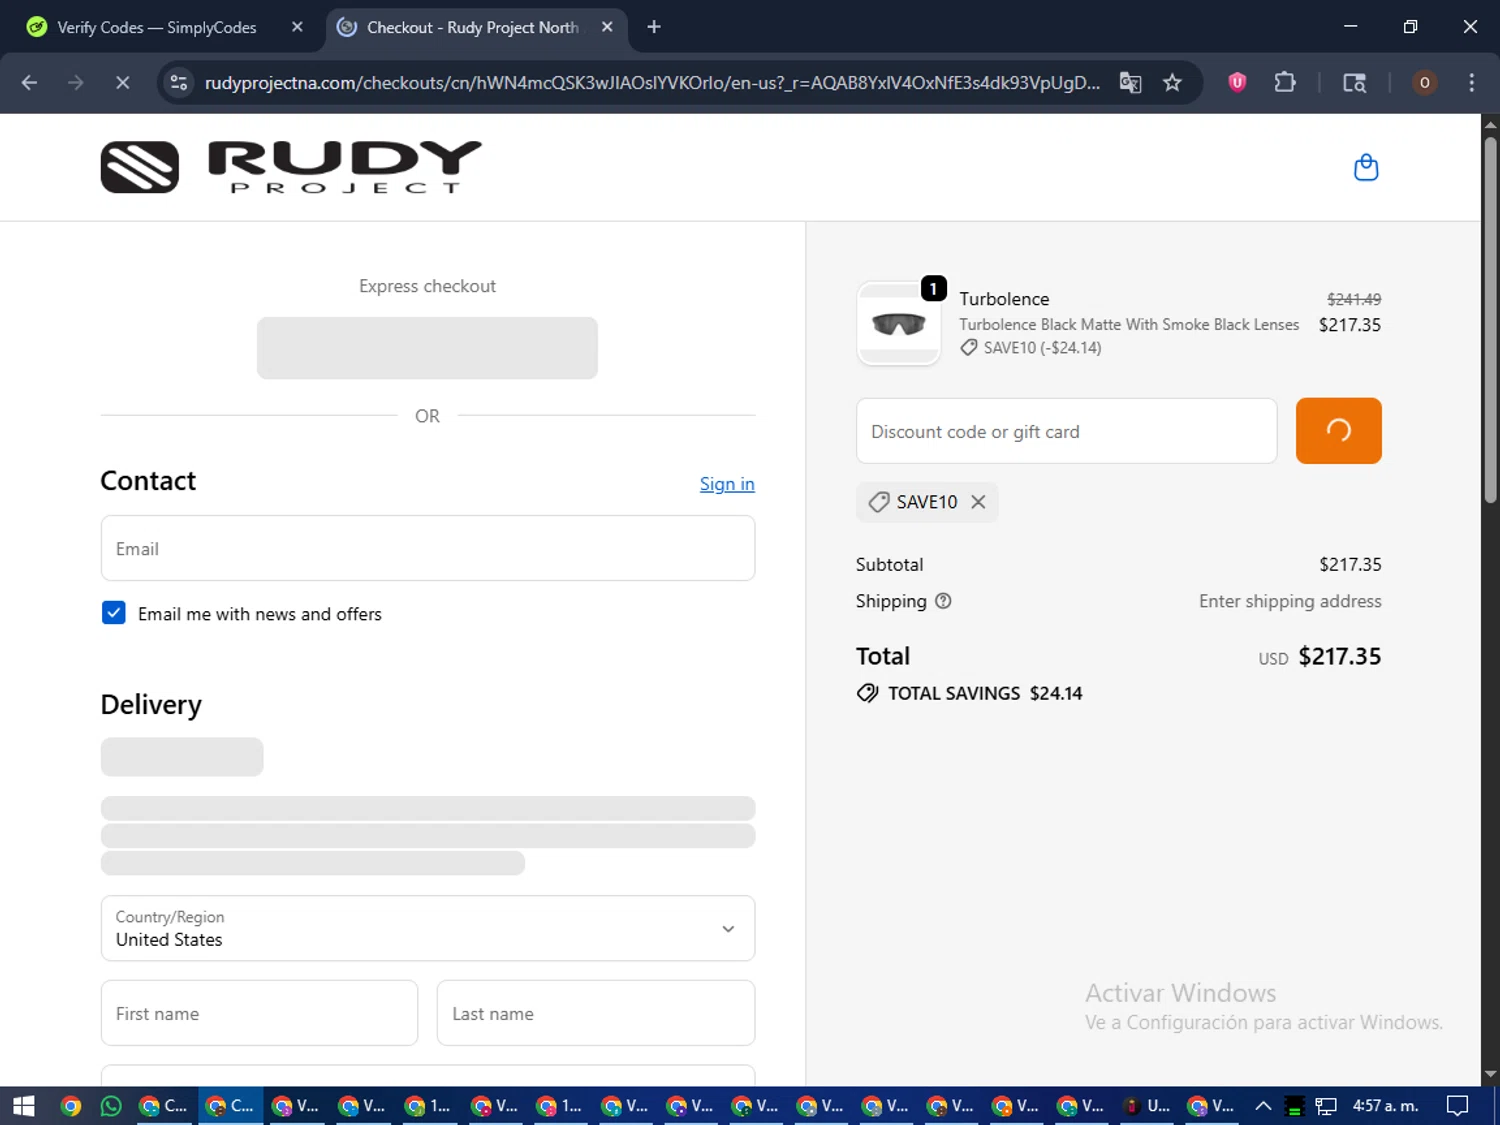Image resolution: width=1500 pixels, height=1125 pixels.
Task: Click the First name field
Action: [259, 1013]
